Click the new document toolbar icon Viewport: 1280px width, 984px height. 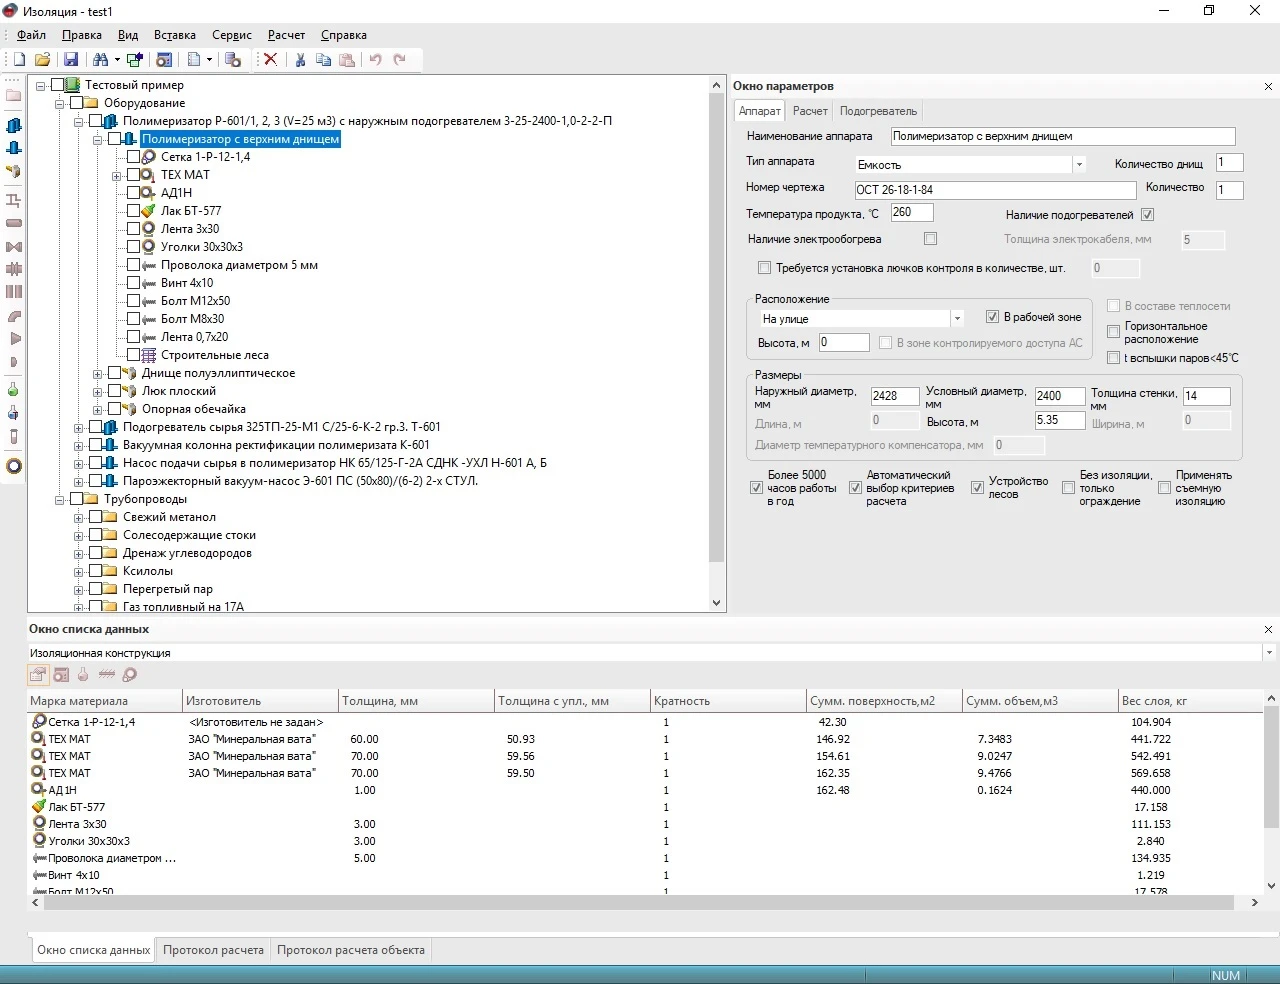(x=19, y=60)
